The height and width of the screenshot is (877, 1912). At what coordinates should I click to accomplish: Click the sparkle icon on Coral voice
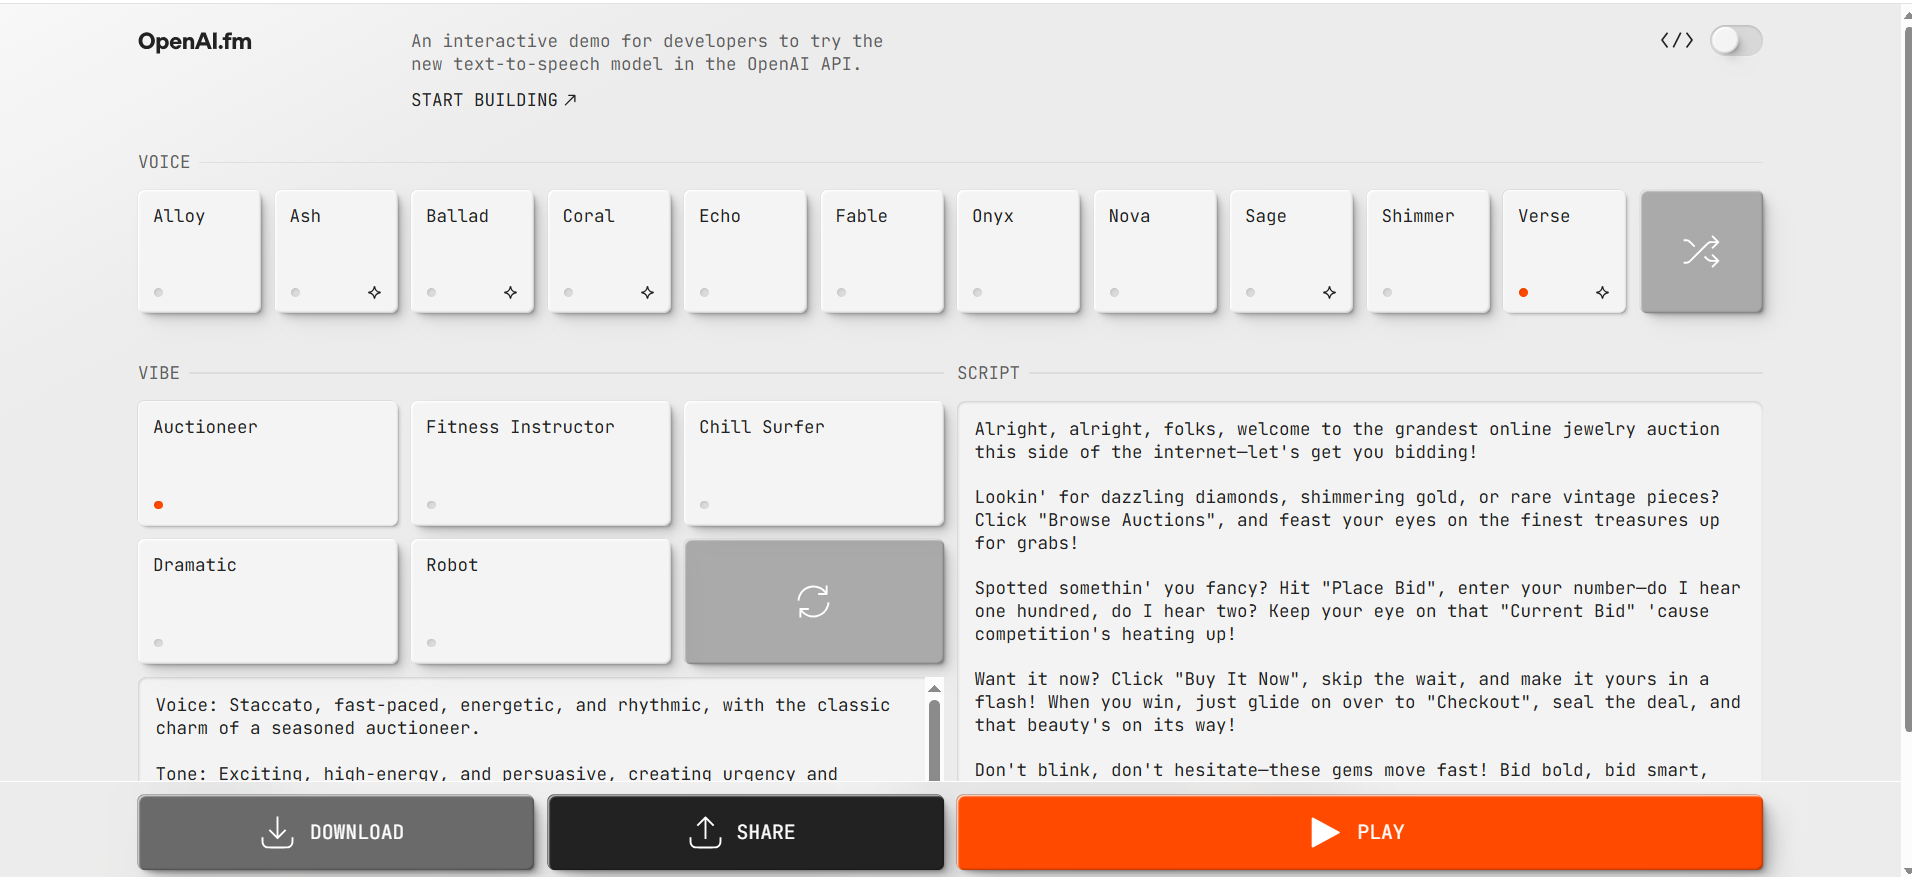[x=647, y=293]
